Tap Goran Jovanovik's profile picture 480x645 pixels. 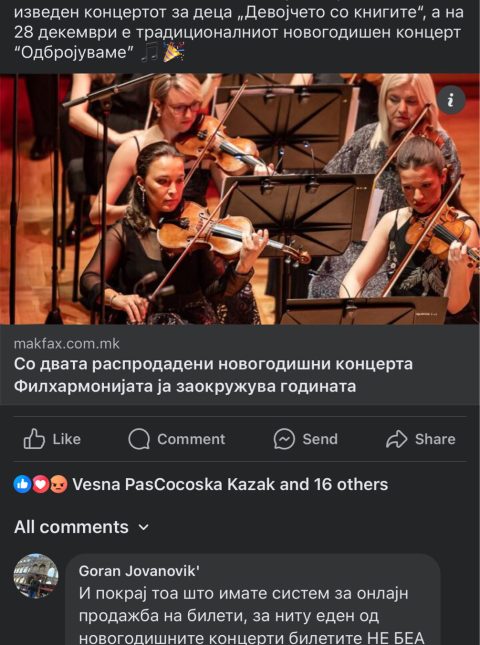pos(36,575)
